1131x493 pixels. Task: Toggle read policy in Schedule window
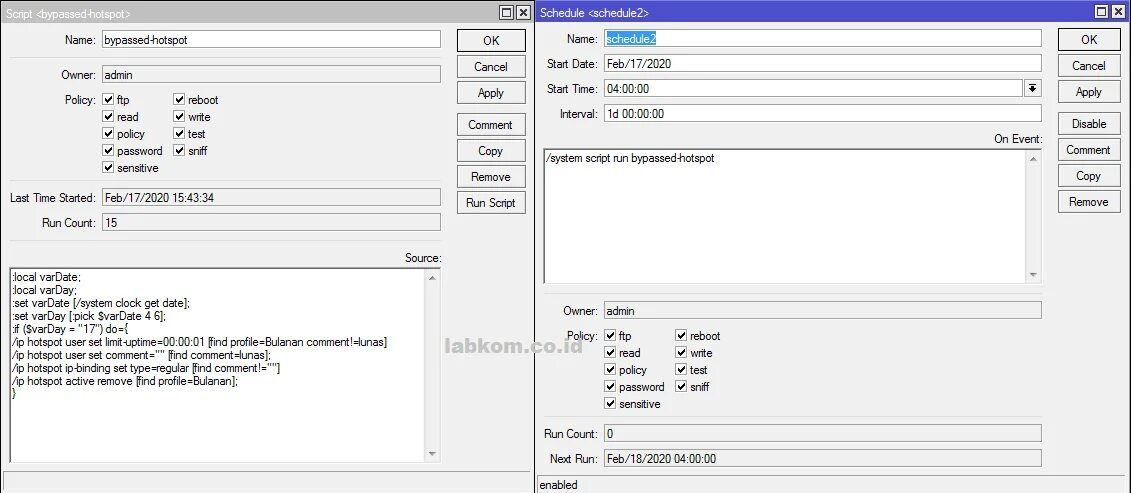(610, 353)
